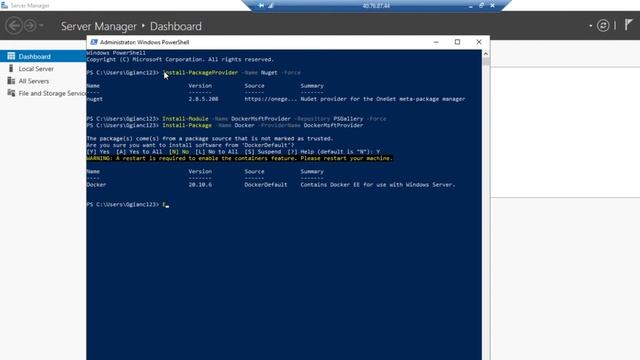
Task: Click the 'Dashboard' breadcrumb in header
Action: [x=176, y=26]
